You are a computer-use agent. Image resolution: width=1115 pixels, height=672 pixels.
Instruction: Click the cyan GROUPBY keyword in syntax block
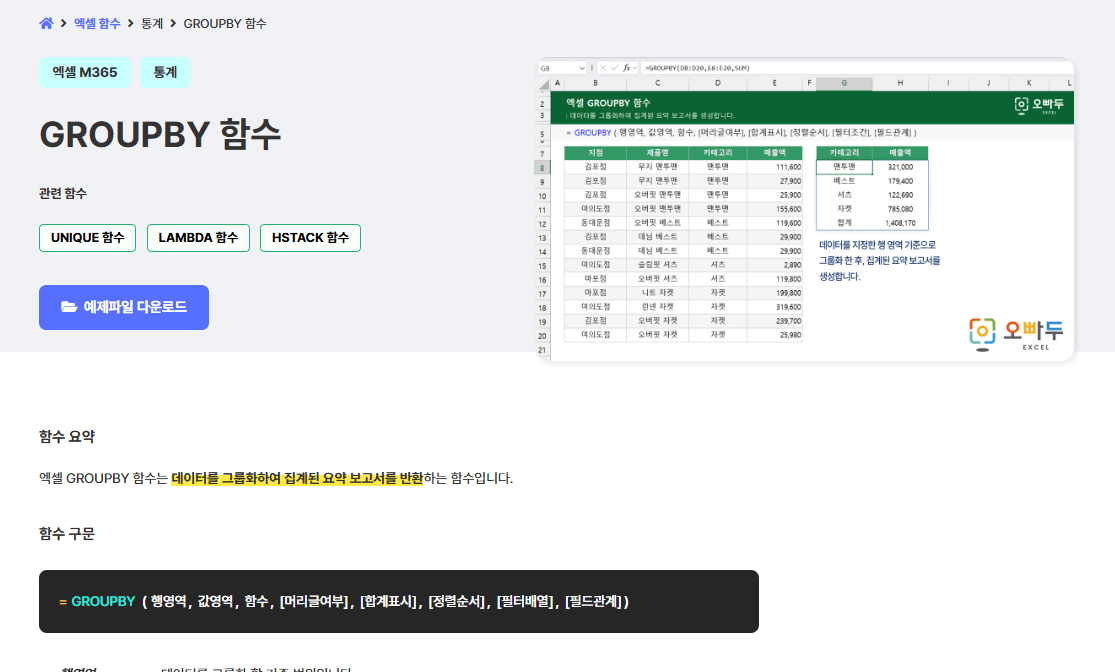[x=103, y=602]
